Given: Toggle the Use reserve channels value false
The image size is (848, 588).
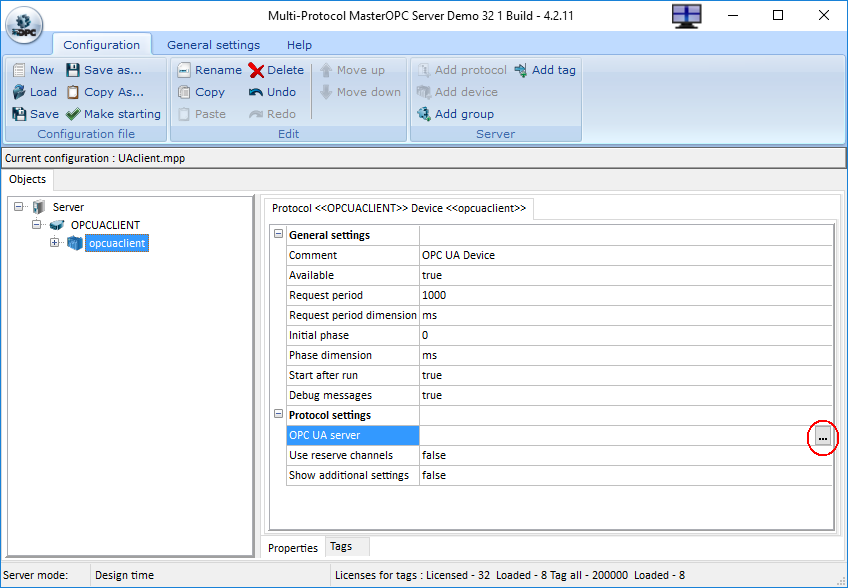Looking at the screenshot, I should [626, 455].
